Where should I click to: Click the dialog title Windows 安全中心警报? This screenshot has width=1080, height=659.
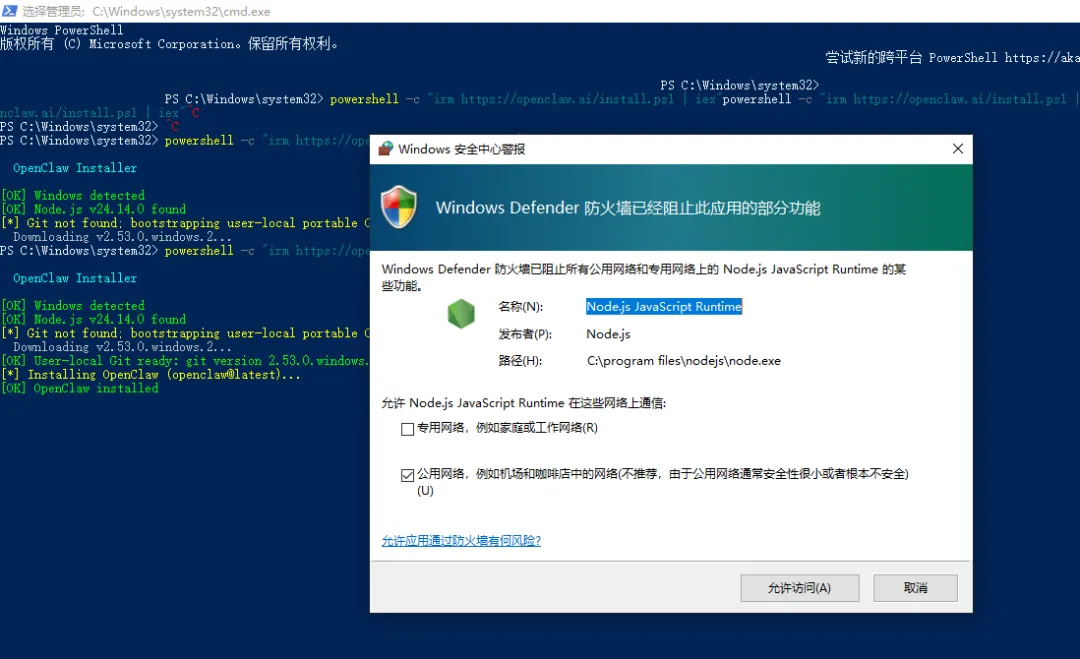461,149
